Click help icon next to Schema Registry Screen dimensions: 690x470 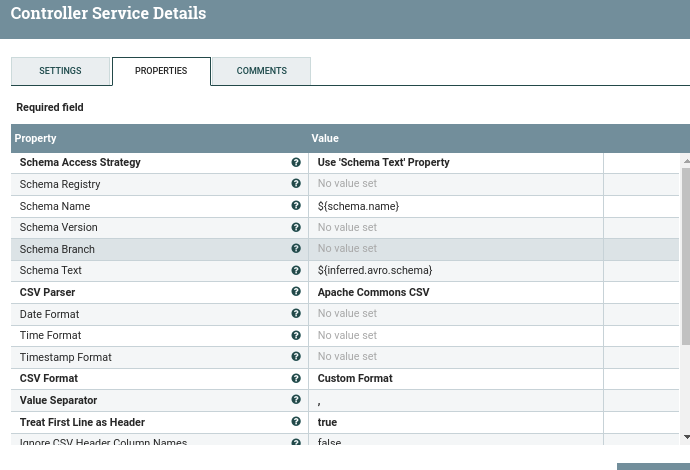click(x=296, y=184)
